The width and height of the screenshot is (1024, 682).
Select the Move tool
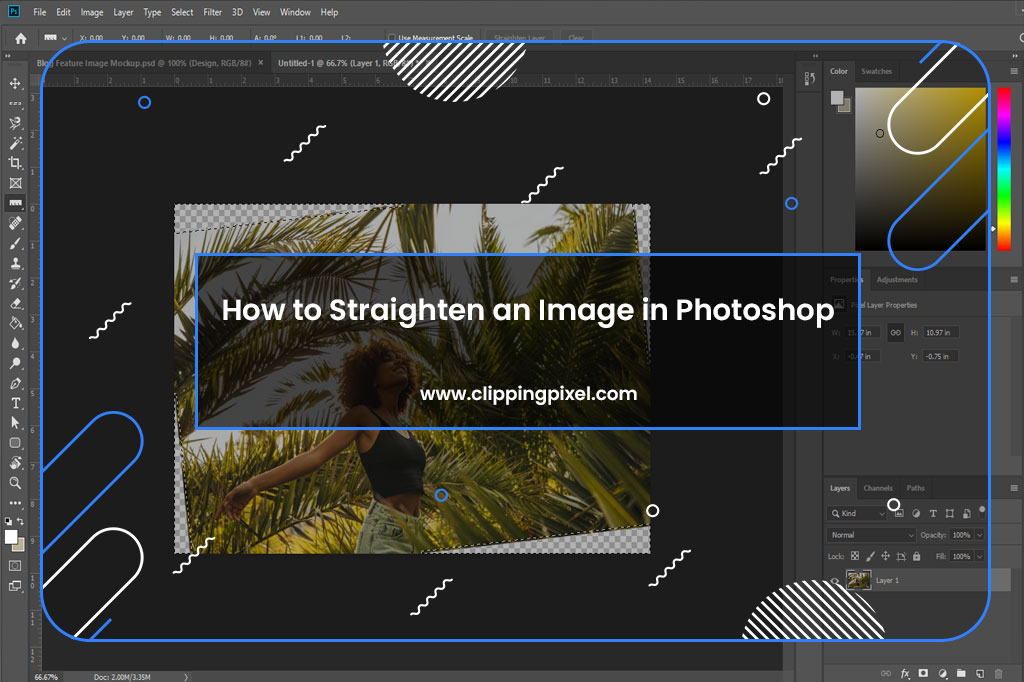pyautogui.click(x=14, y=84)
